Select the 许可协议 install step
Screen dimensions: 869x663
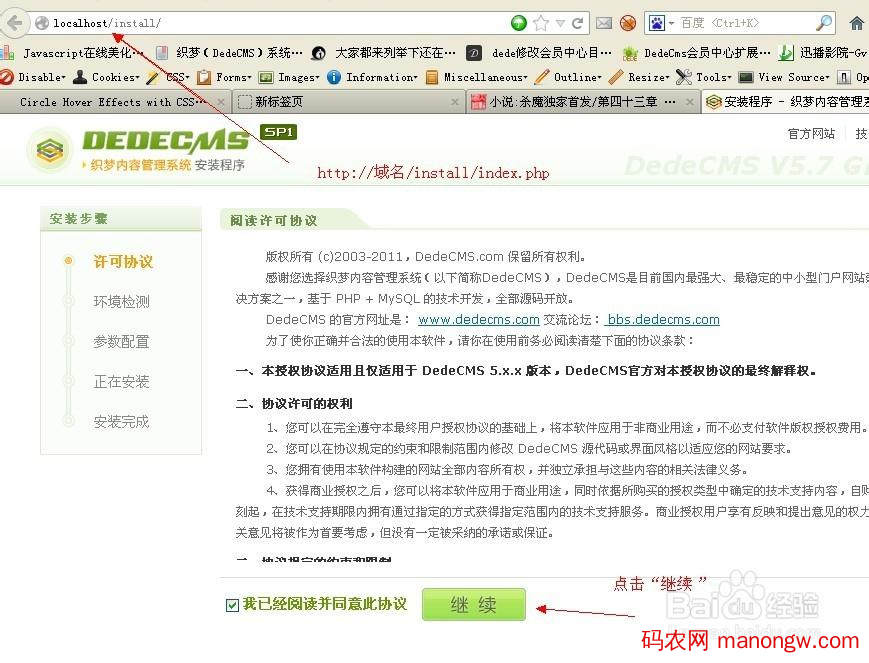[x=123, y=261]
